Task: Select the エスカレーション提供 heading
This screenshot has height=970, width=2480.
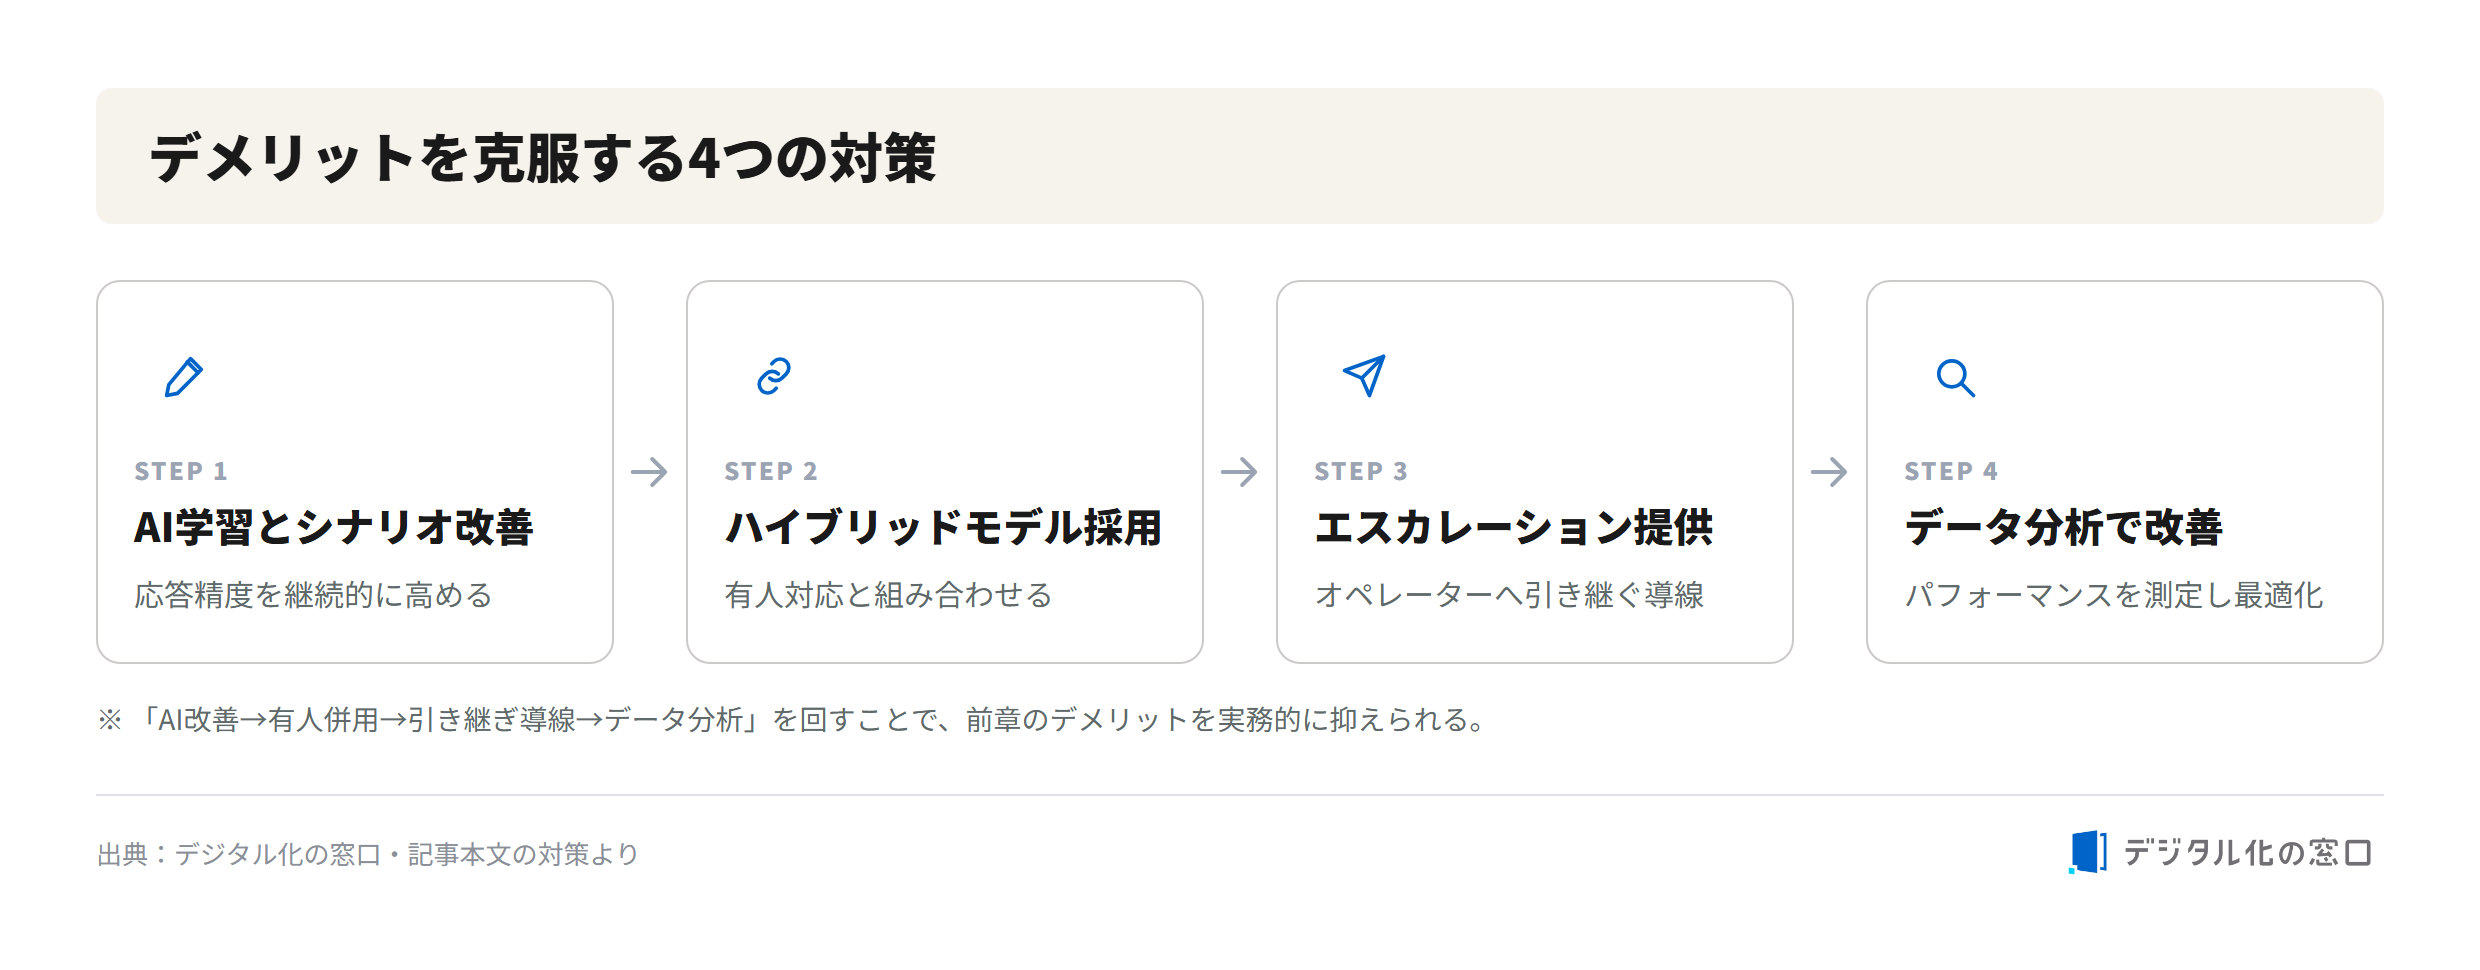Action: 1514,527
